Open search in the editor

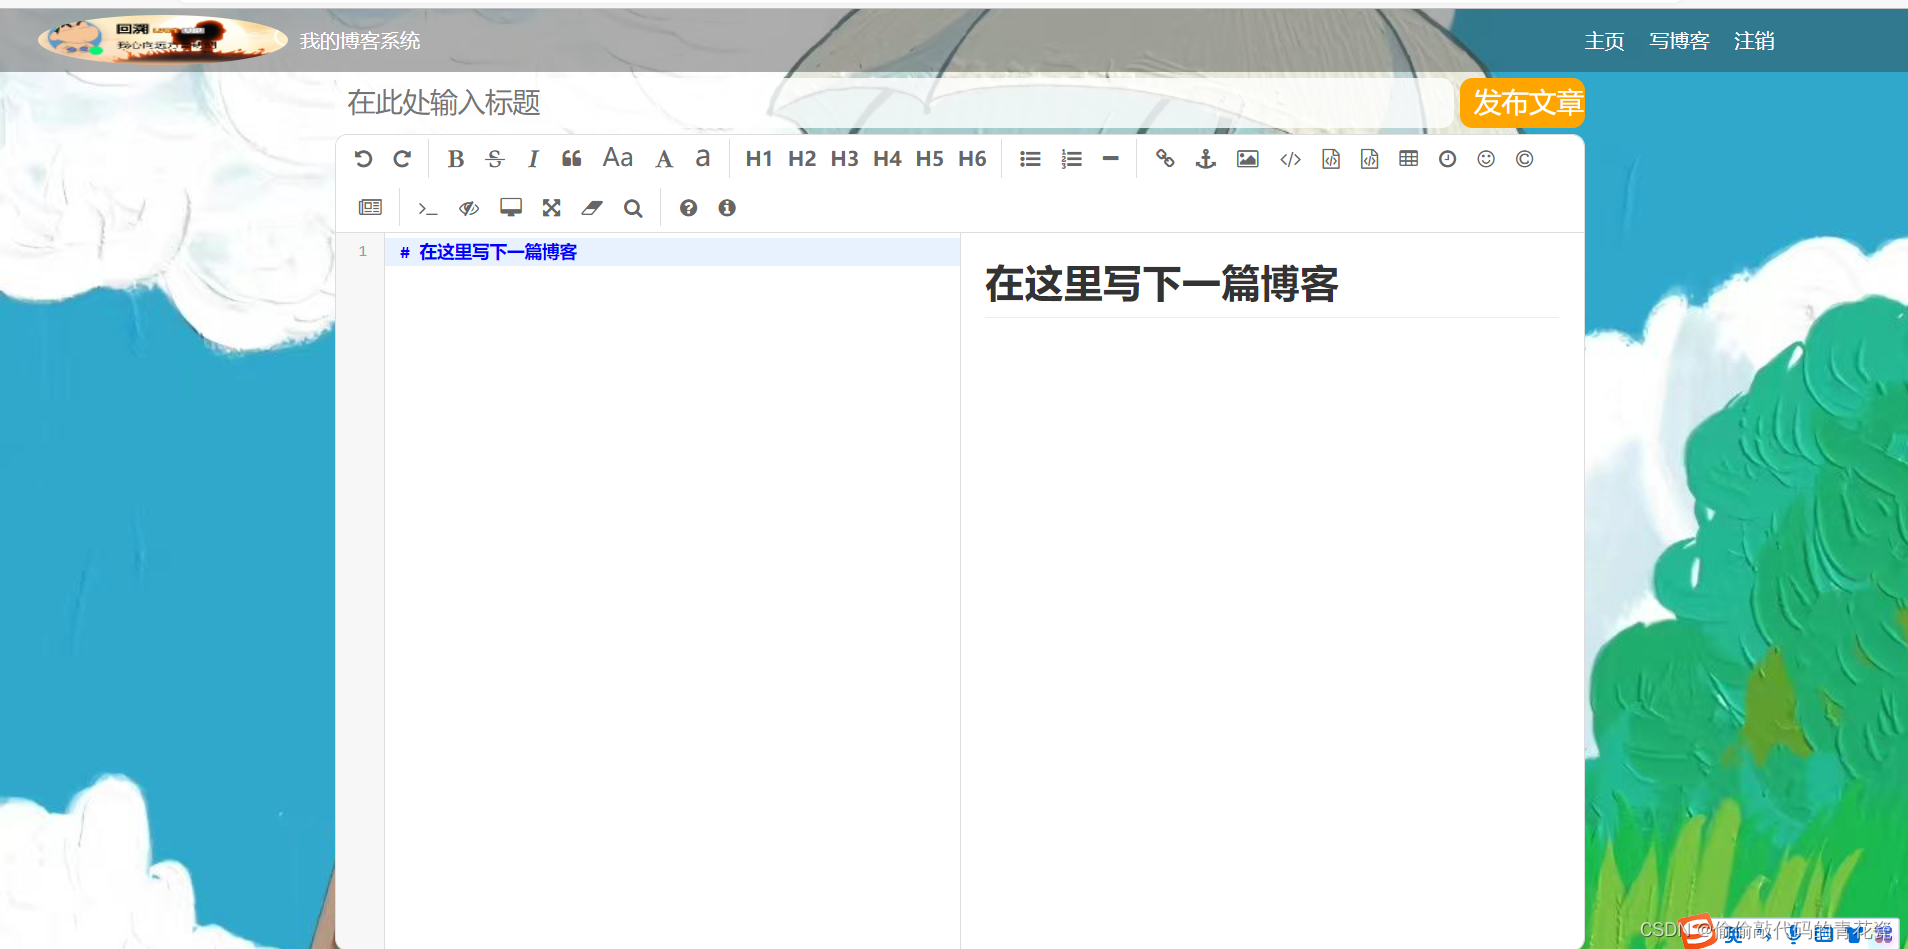point(633,208)
